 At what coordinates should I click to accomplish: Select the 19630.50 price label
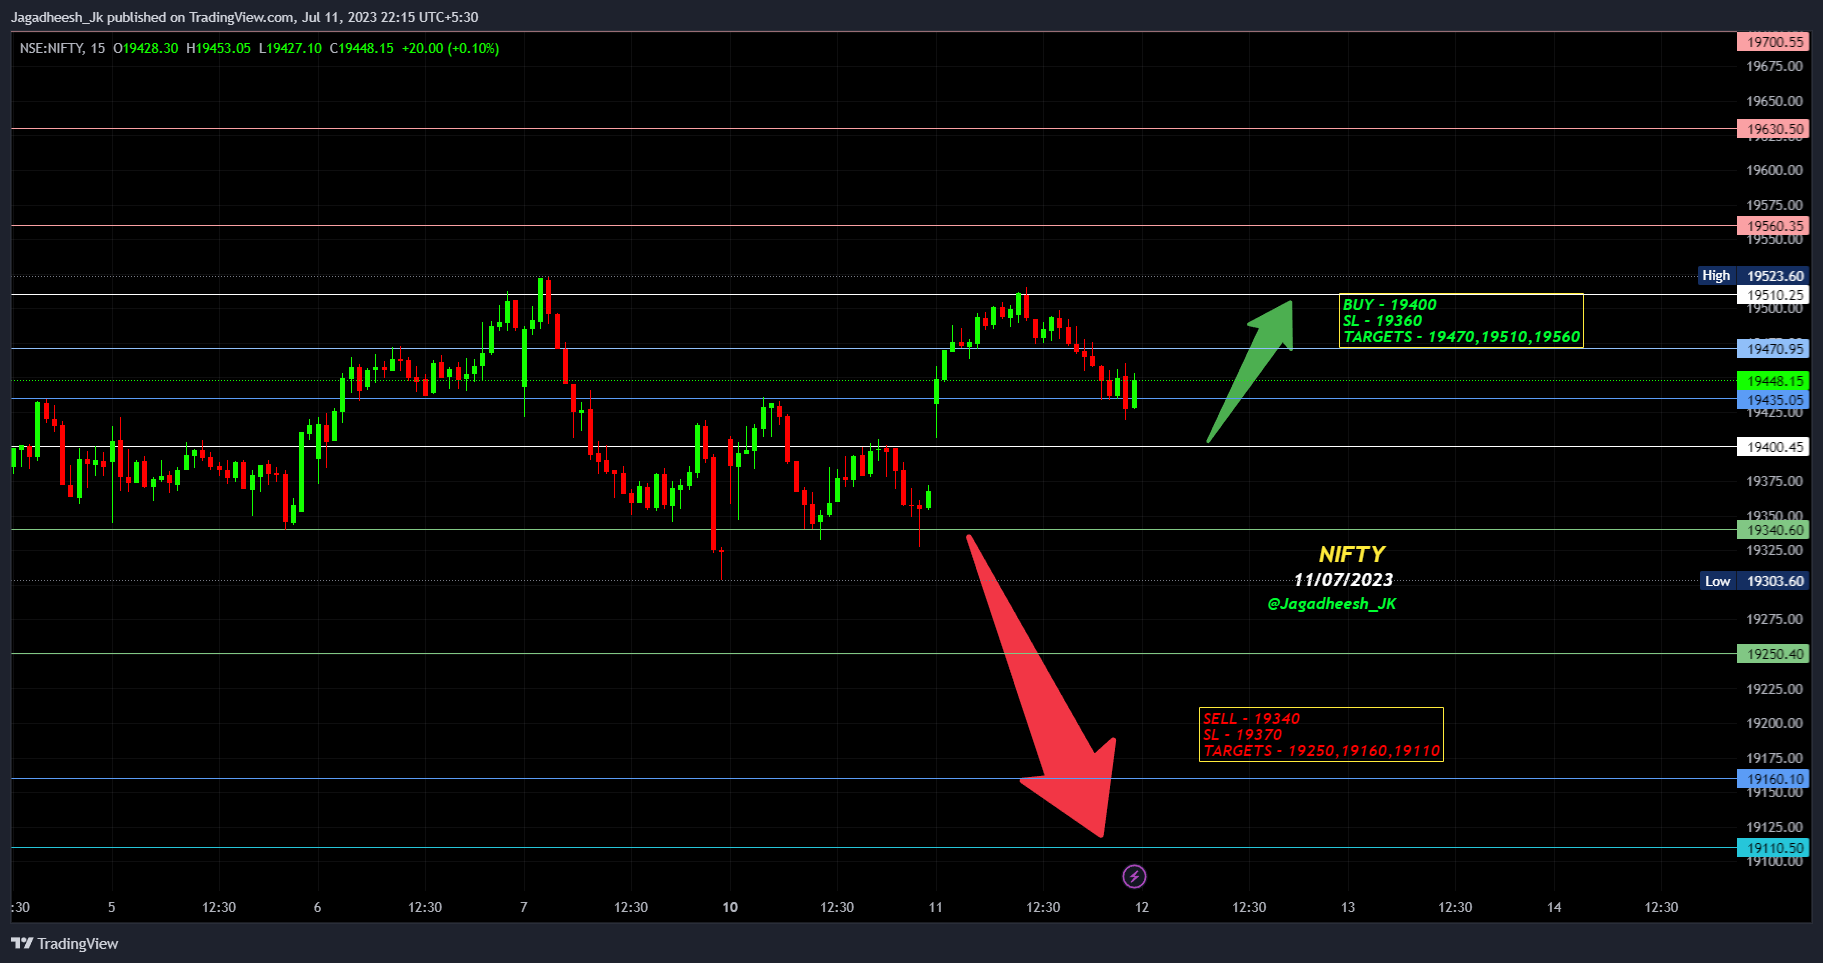click(1773, 129)
